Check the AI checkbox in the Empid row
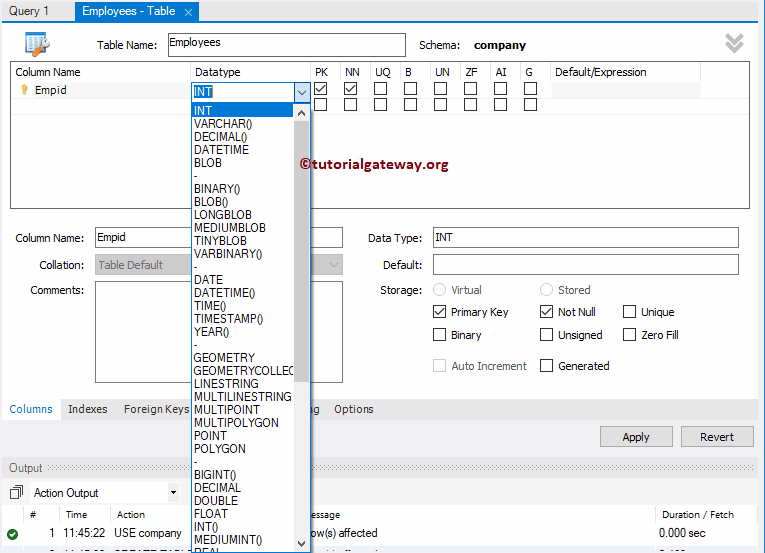Viewport: 765px width, 553px height. tap(501, 88)
